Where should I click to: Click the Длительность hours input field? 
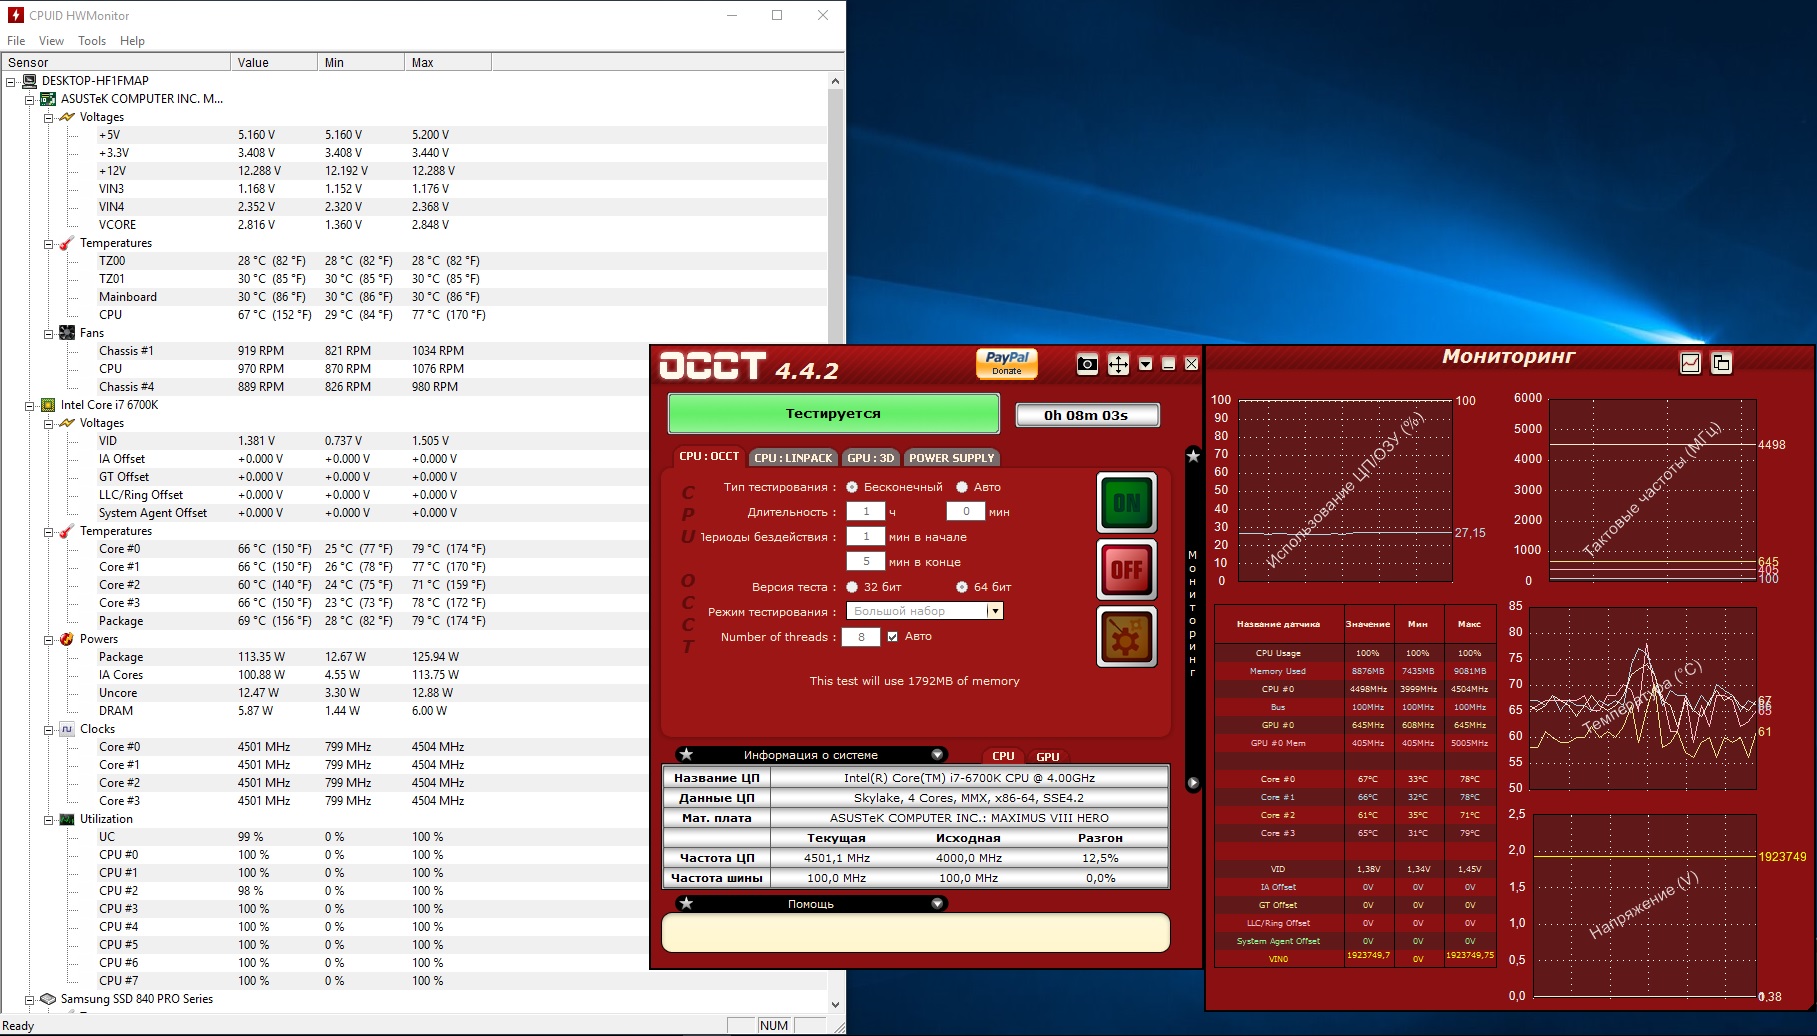[866, 512]
